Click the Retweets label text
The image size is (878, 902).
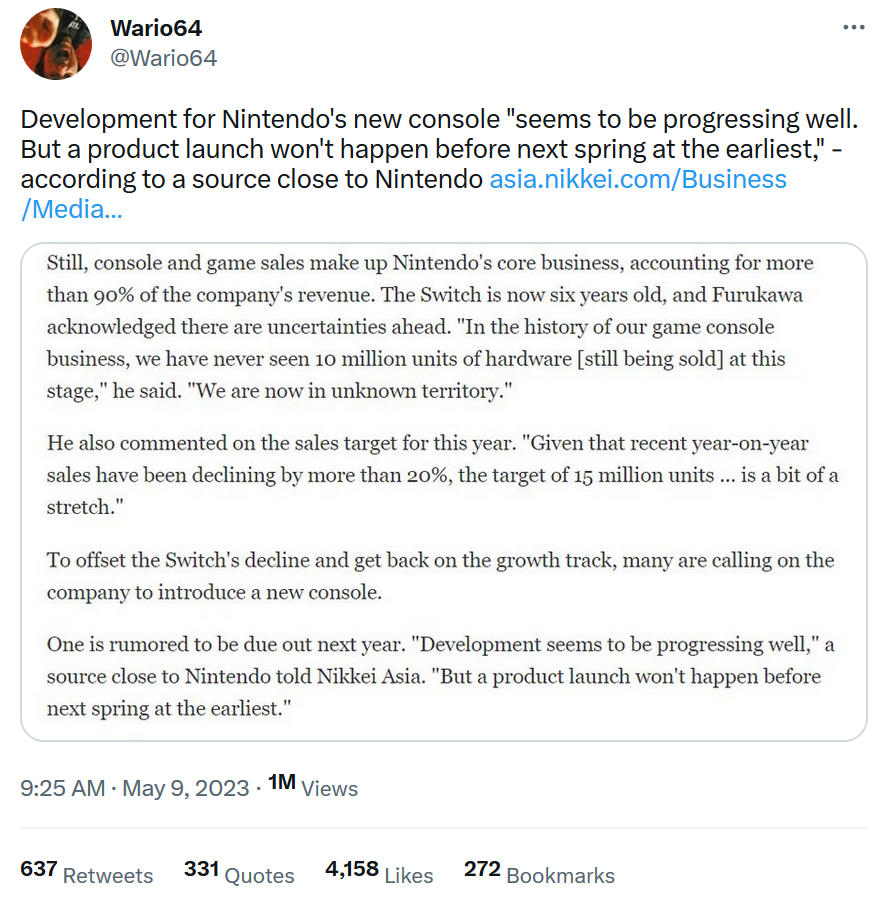coord(108,876)
